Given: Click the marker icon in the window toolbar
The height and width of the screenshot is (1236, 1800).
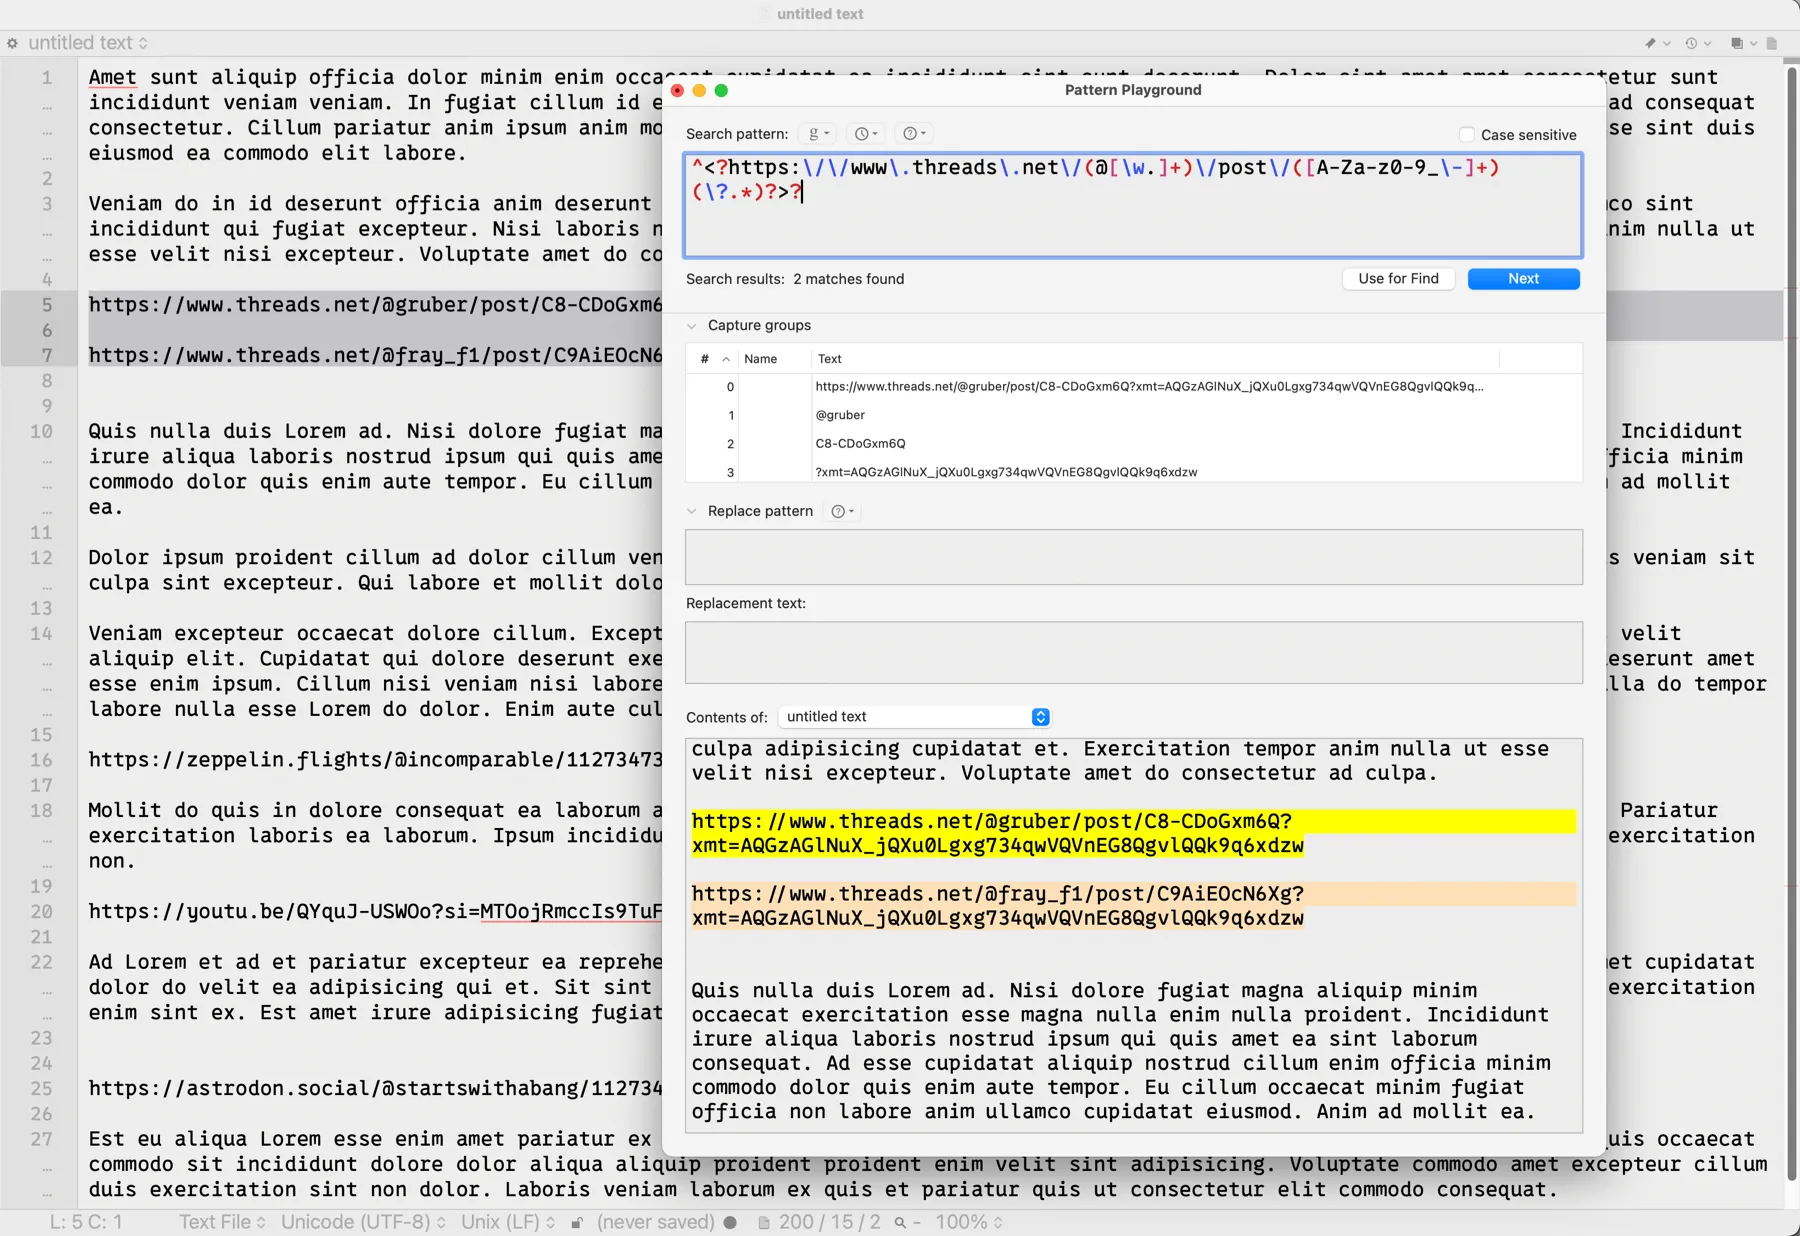Looking at the screenshot, I should (x=1652, y=43).
